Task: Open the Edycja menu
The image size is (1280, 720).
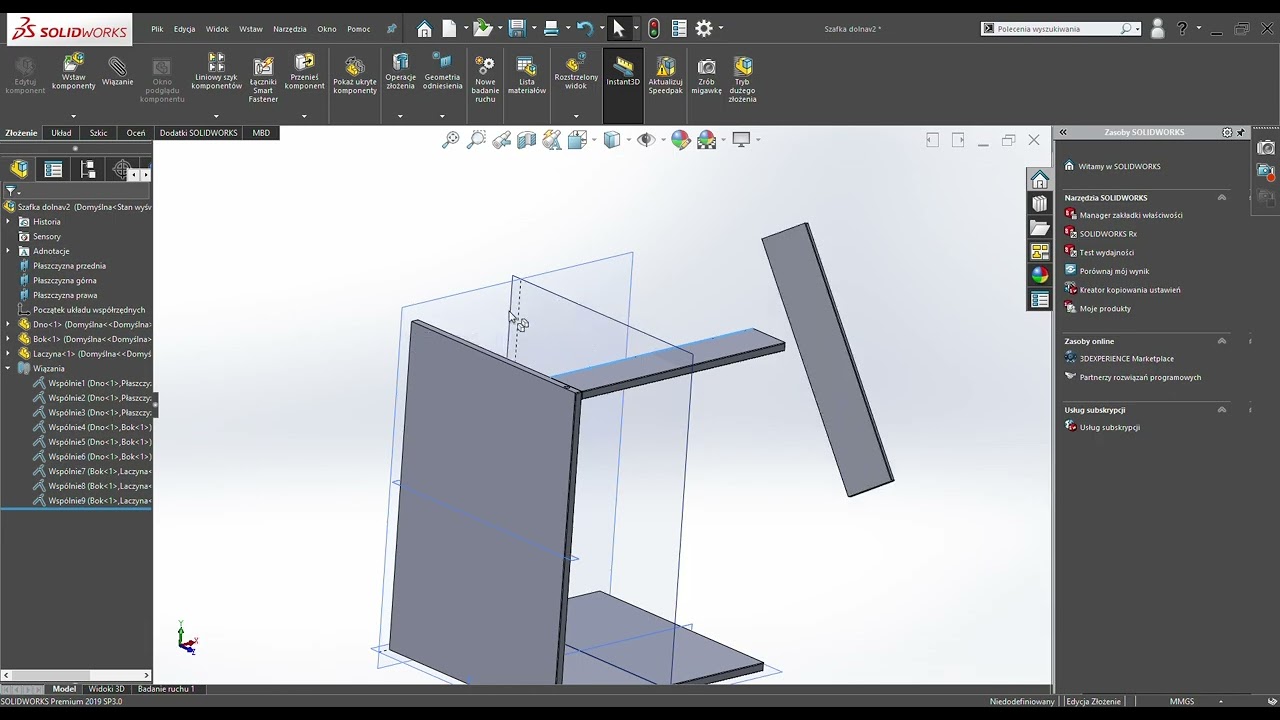Action: coord(185,29)
